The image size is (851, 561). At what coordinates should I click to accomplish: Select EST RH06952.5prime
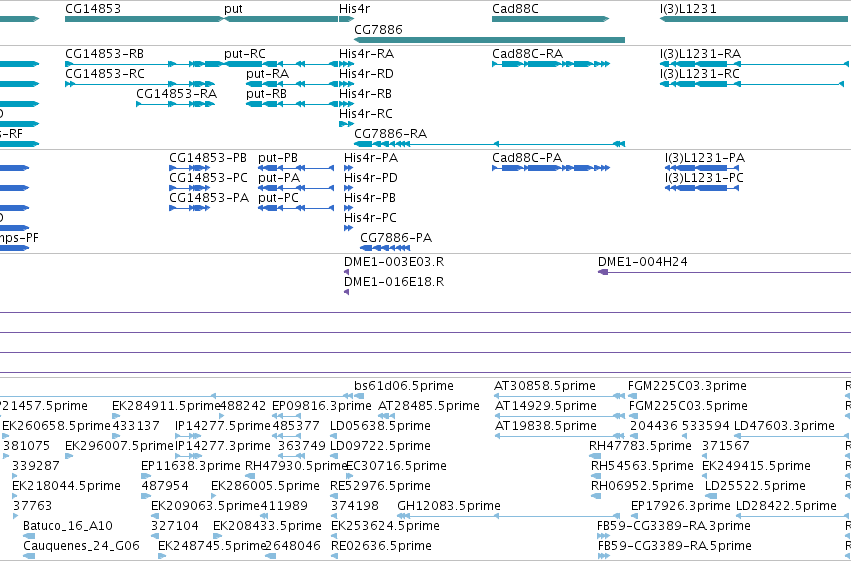tap(643, 486)
